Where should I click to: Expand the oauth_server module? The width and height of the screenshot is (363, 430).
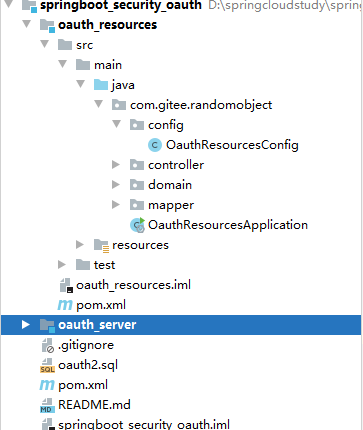(26, 325)
